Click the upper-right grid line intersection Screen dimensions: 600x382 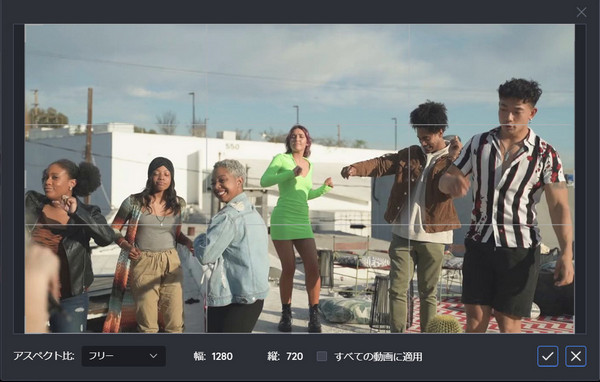pos(409,125)
